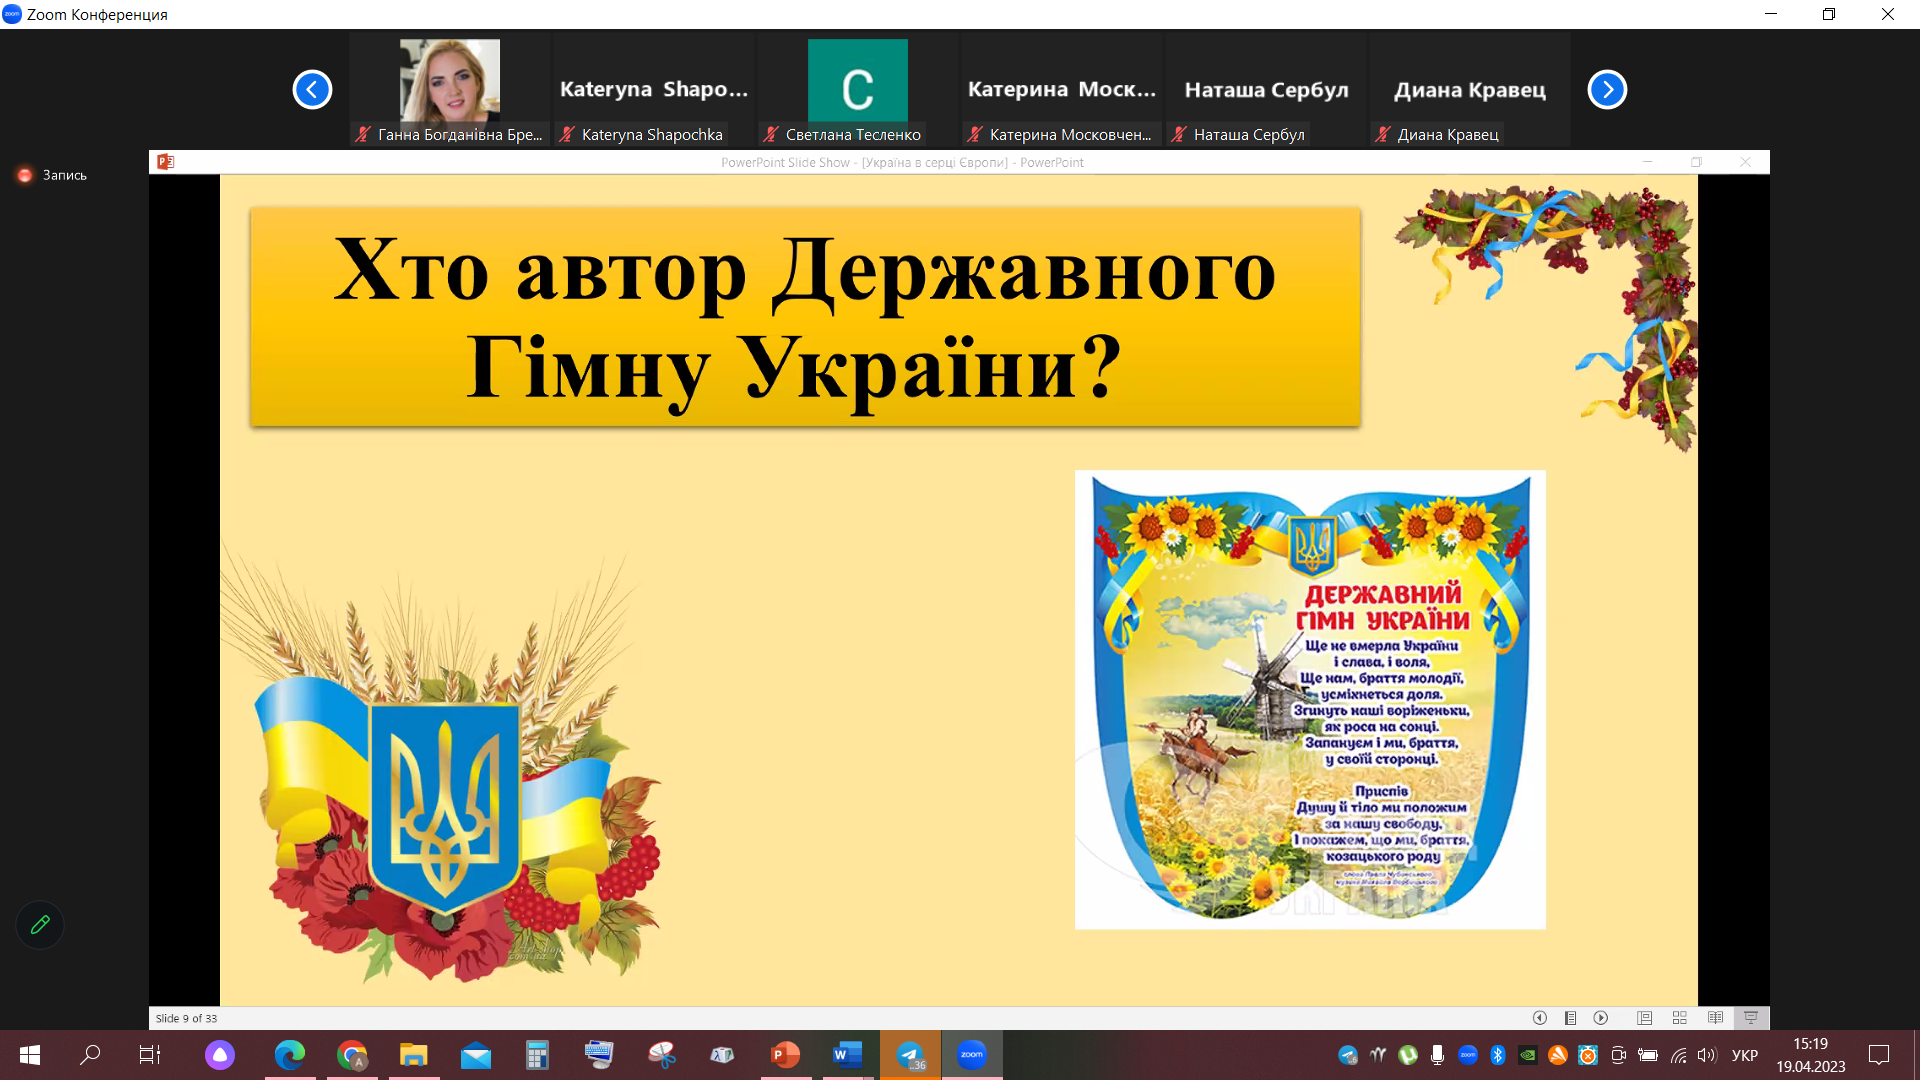
Task: Open Telegram from the taskbar
Action: click(x=910, y=1055)
